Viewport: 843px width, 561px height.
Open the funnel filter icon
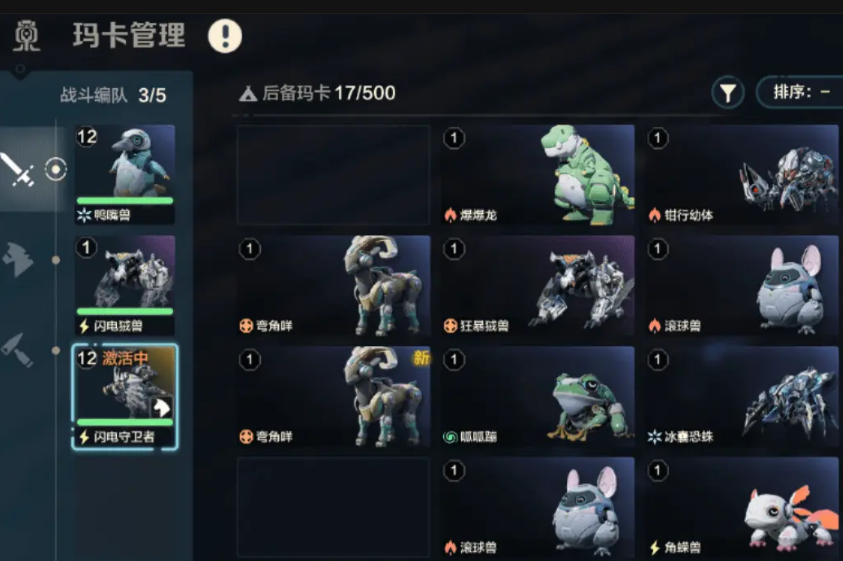click(x=727, y=93)
